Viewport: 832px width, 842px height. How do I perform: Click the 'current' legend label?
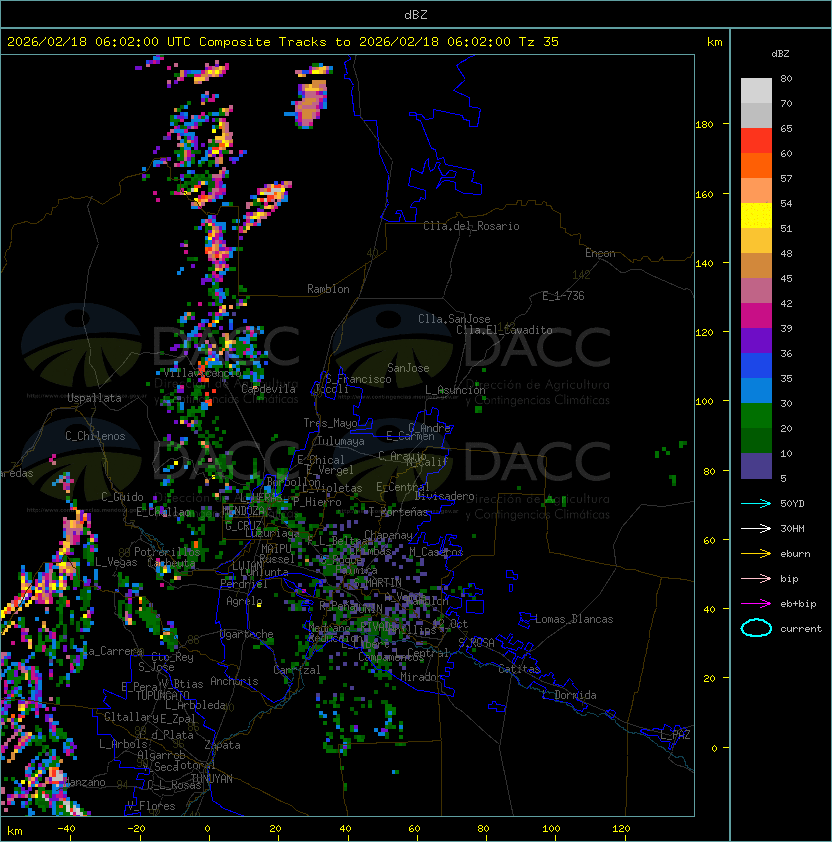click(x=801, y=629)
